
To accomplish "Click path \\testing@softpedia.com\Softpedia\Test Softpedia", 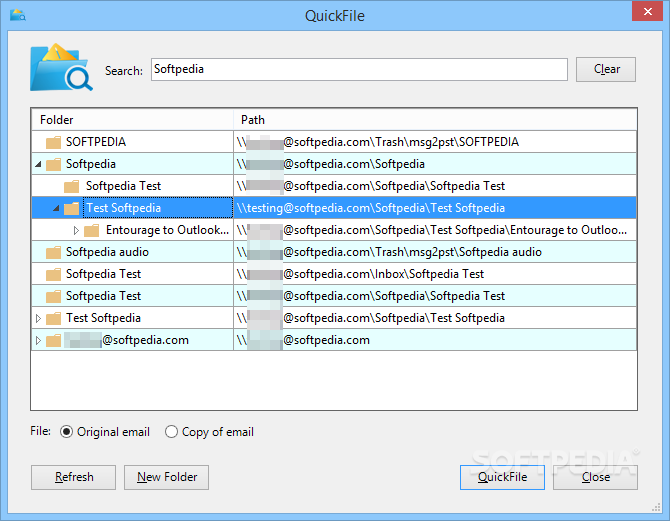I will tap(370, 208).
